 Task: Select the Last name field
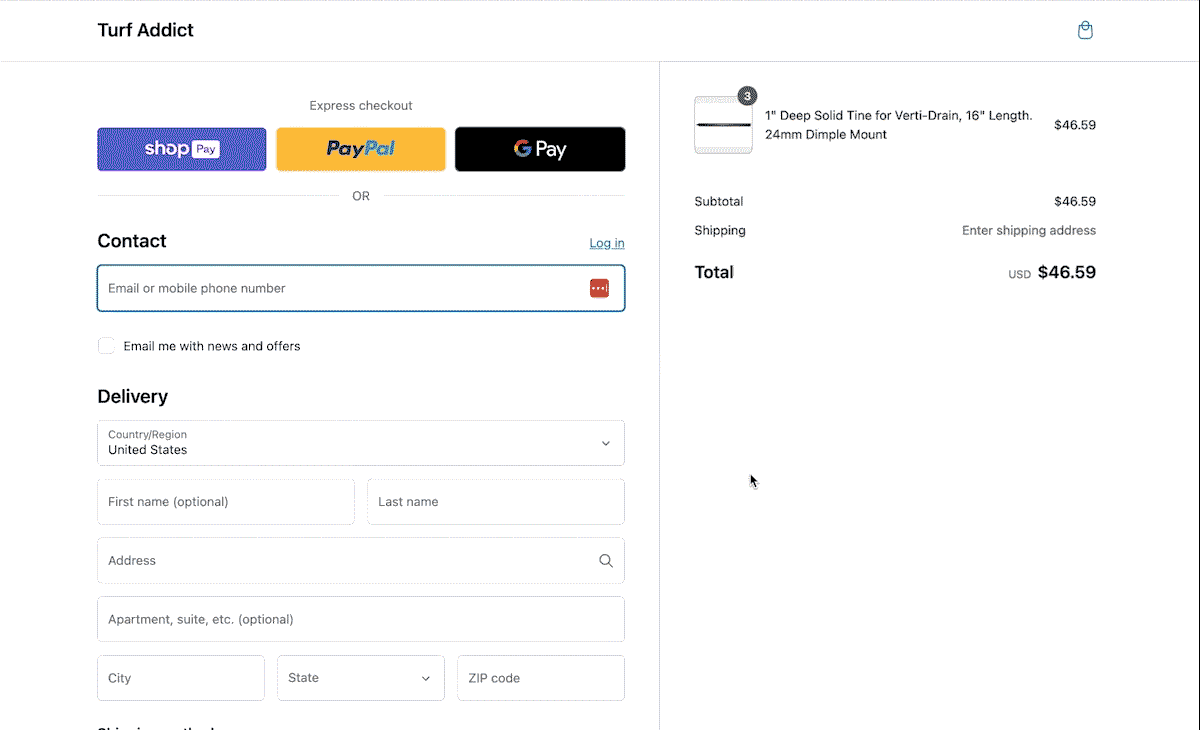495,502
